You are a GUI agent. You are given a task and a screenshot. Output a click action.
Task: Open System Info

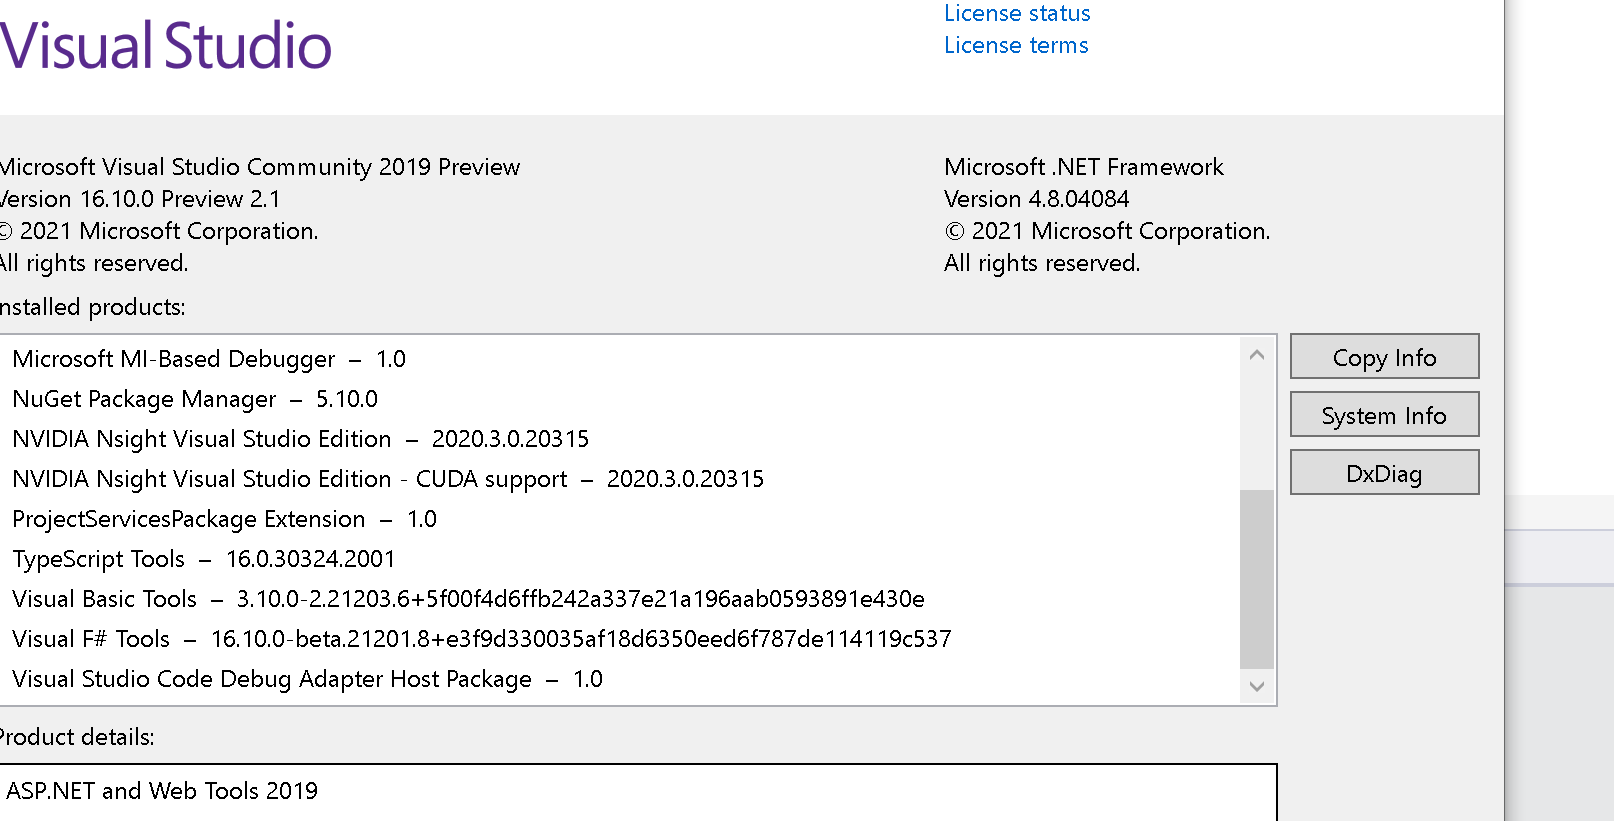click(x=1384, y=414)
